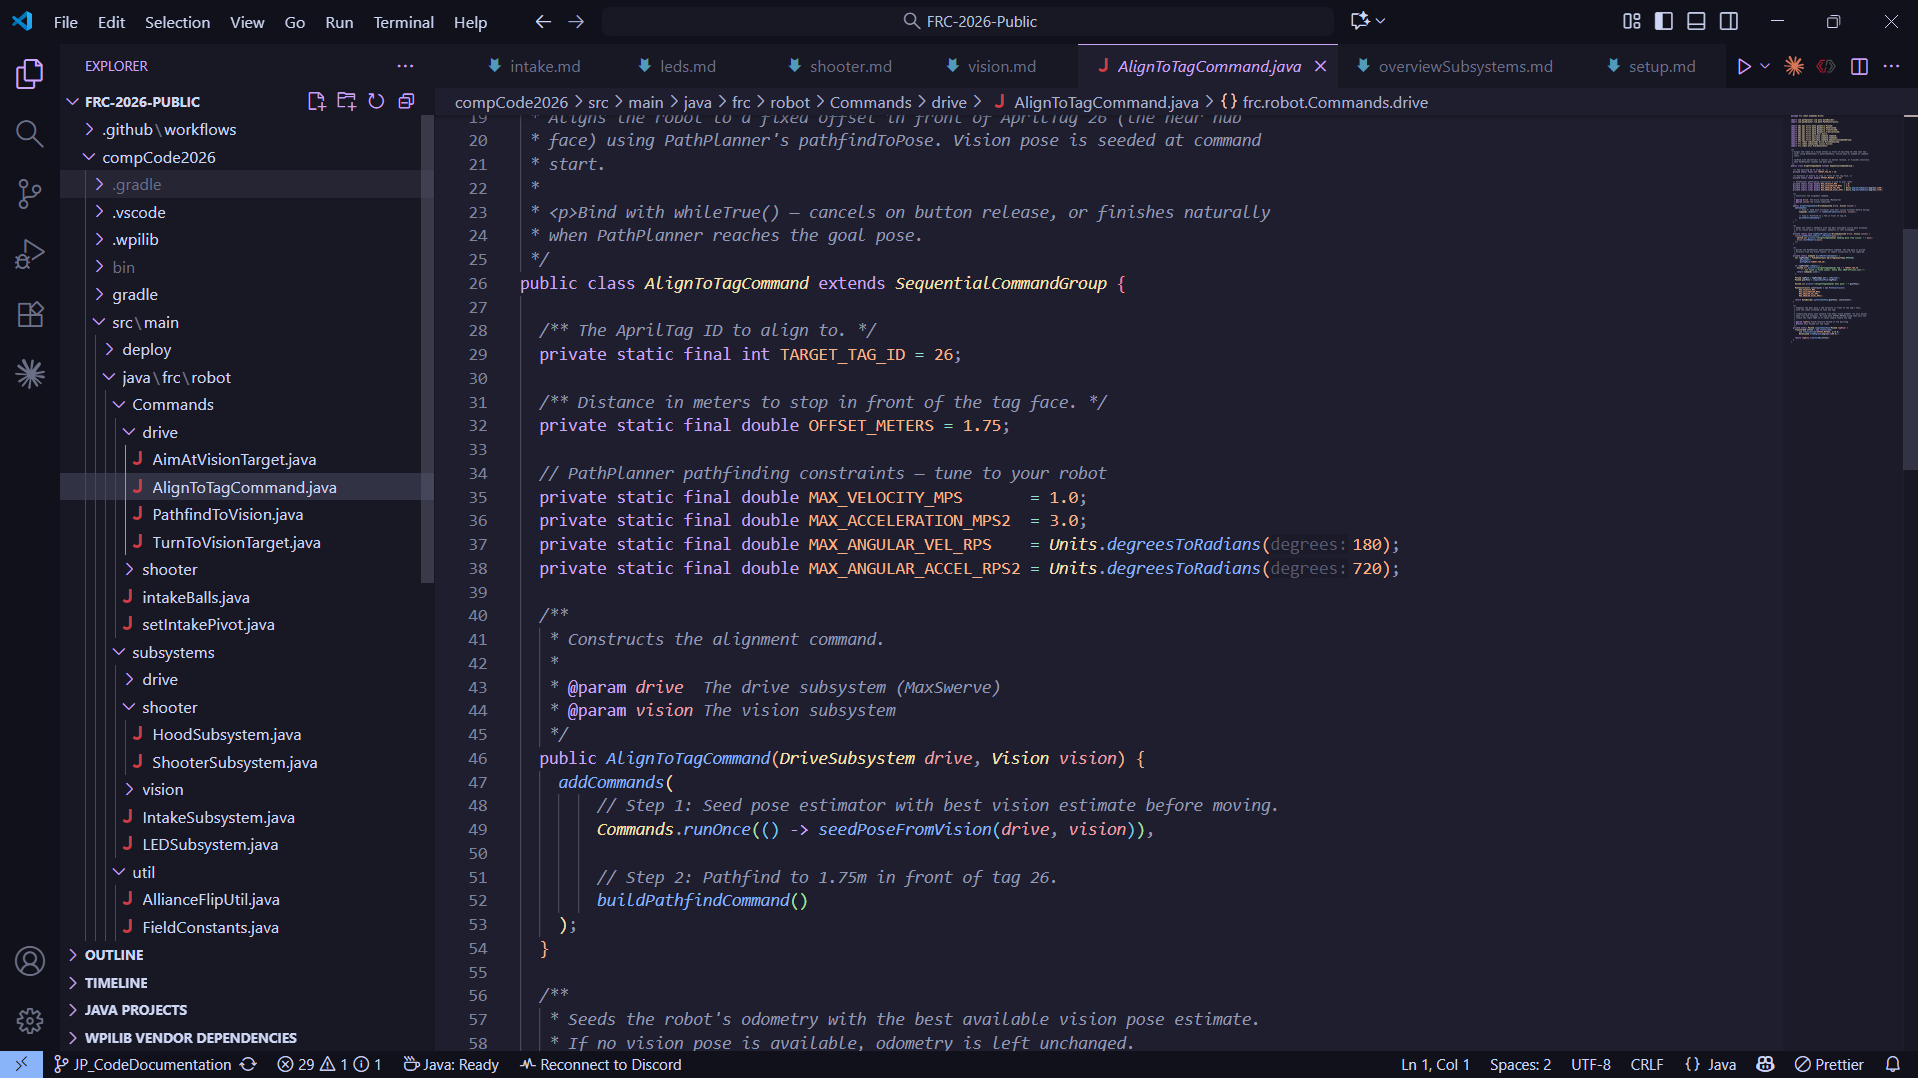
Task: Switch to the setup.md tab
Action: 1652,66
